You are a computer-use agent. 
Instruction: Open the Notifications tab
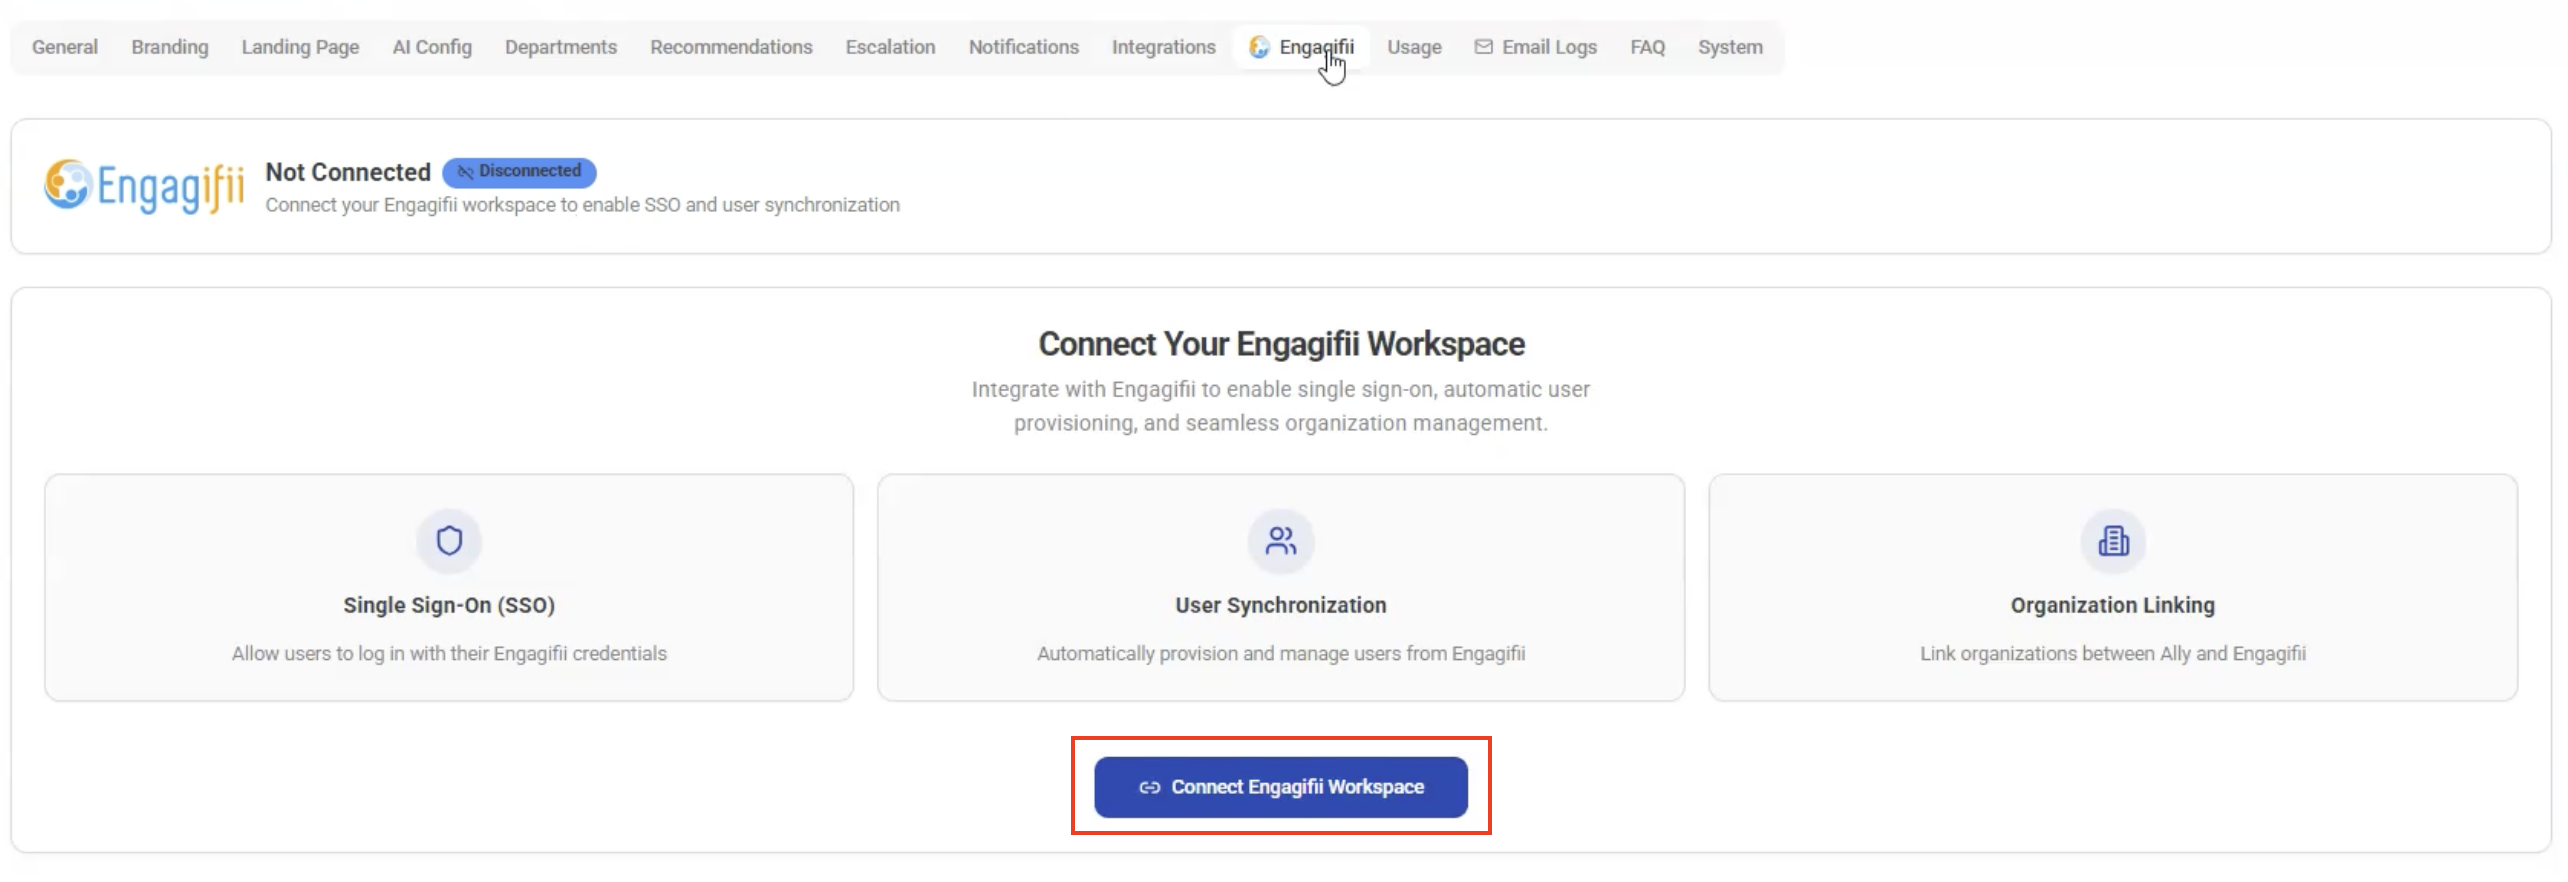coord(1023,47)
